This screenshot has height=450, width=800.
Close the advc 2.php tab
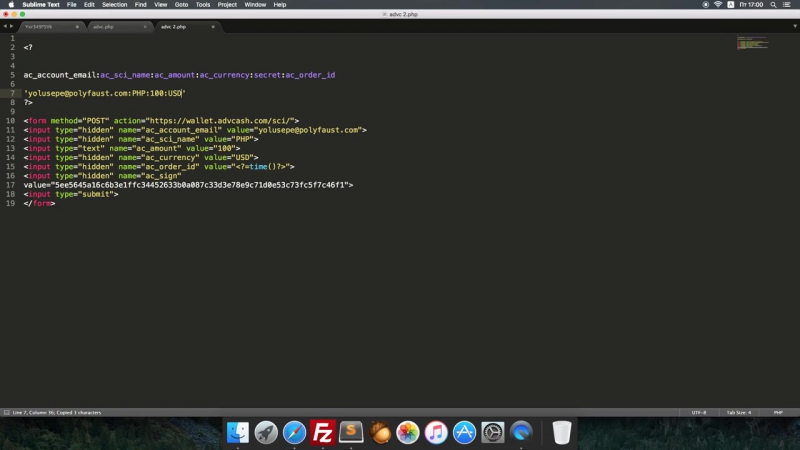coord(213,27)
